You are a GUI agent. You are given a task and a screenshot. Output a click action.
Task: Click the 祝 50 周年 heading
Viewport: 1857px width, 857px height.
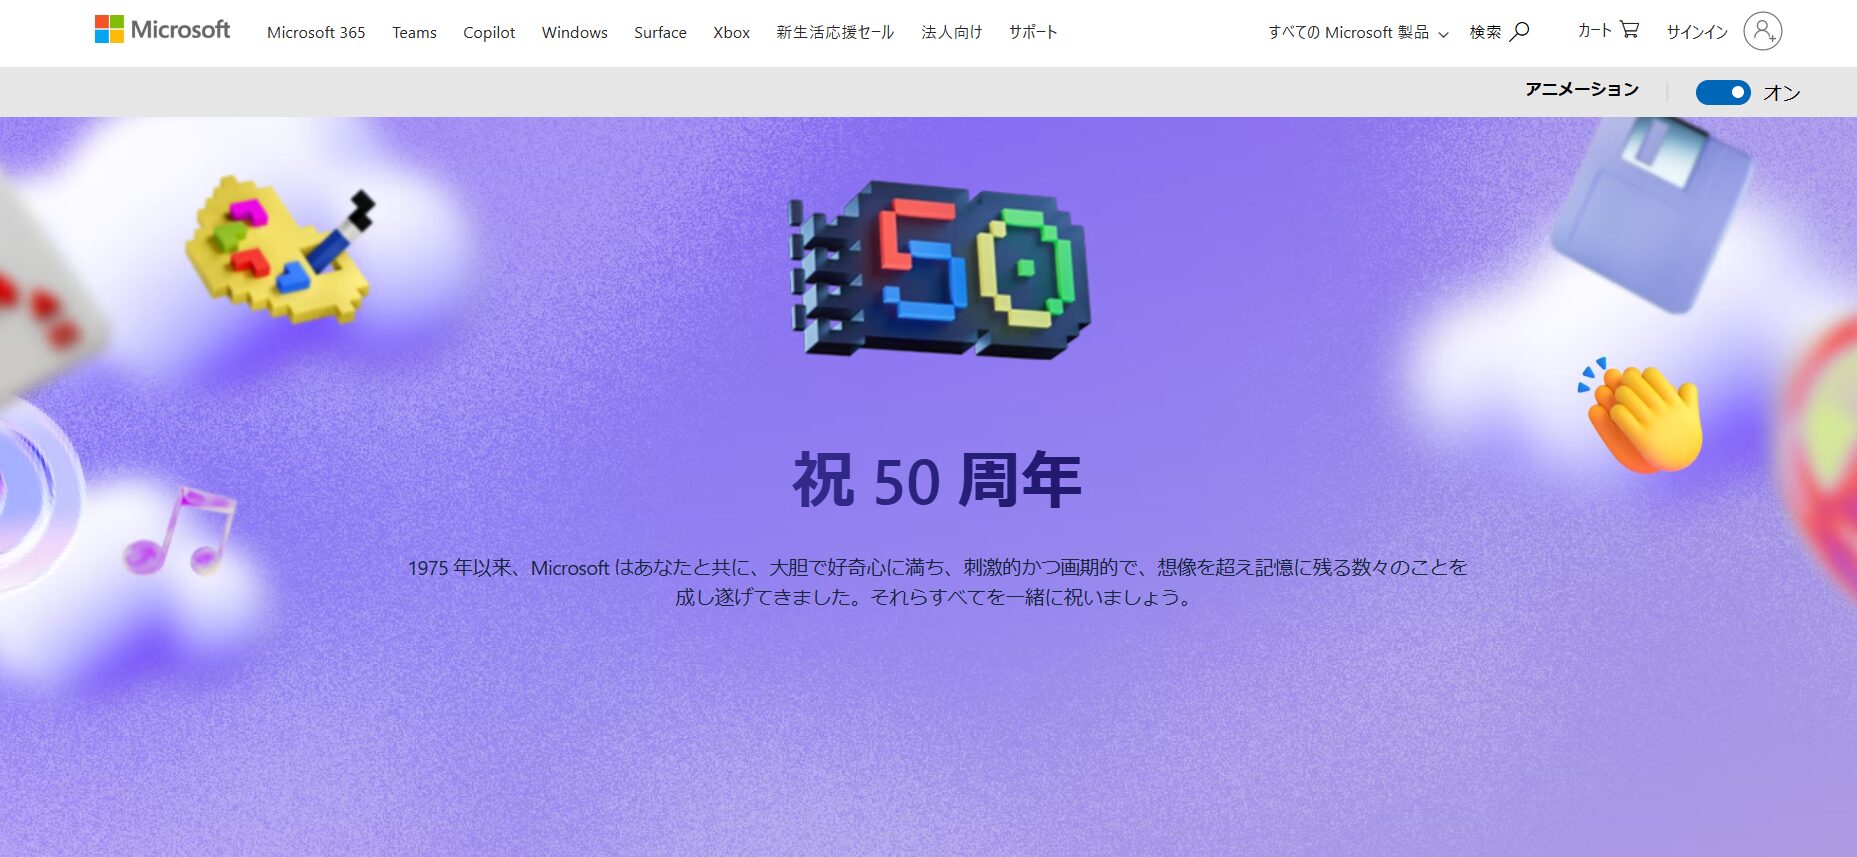click(x=937, y=480)
